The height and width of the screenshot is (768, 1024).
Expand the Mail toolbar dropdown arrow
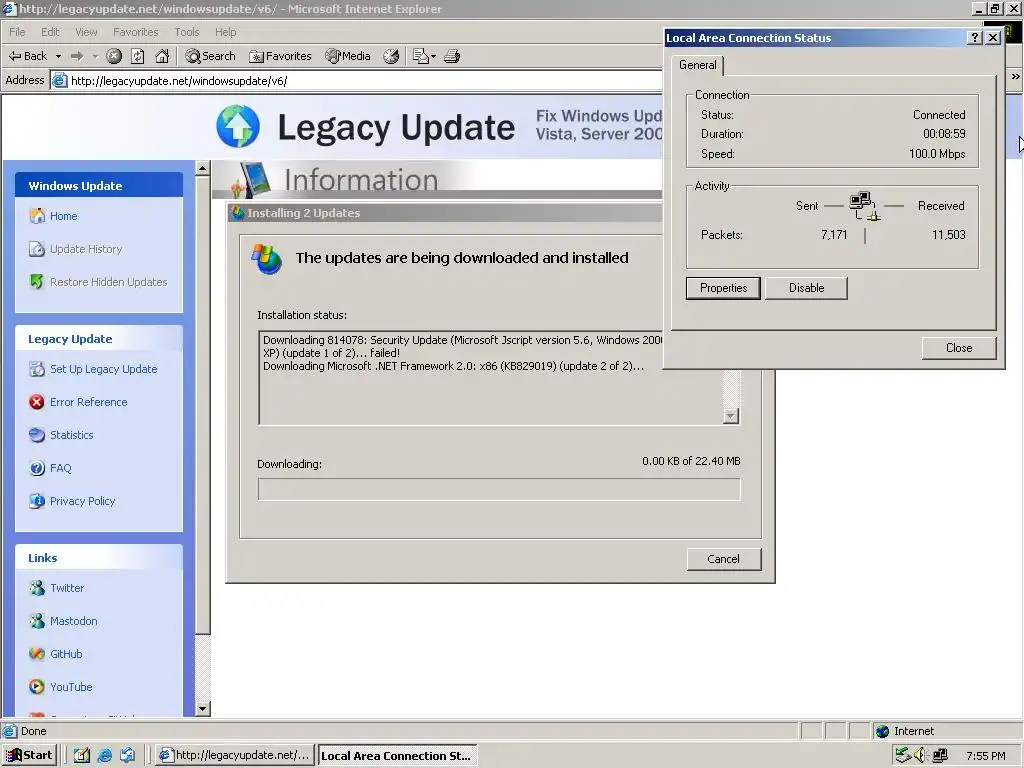point(433,56)
